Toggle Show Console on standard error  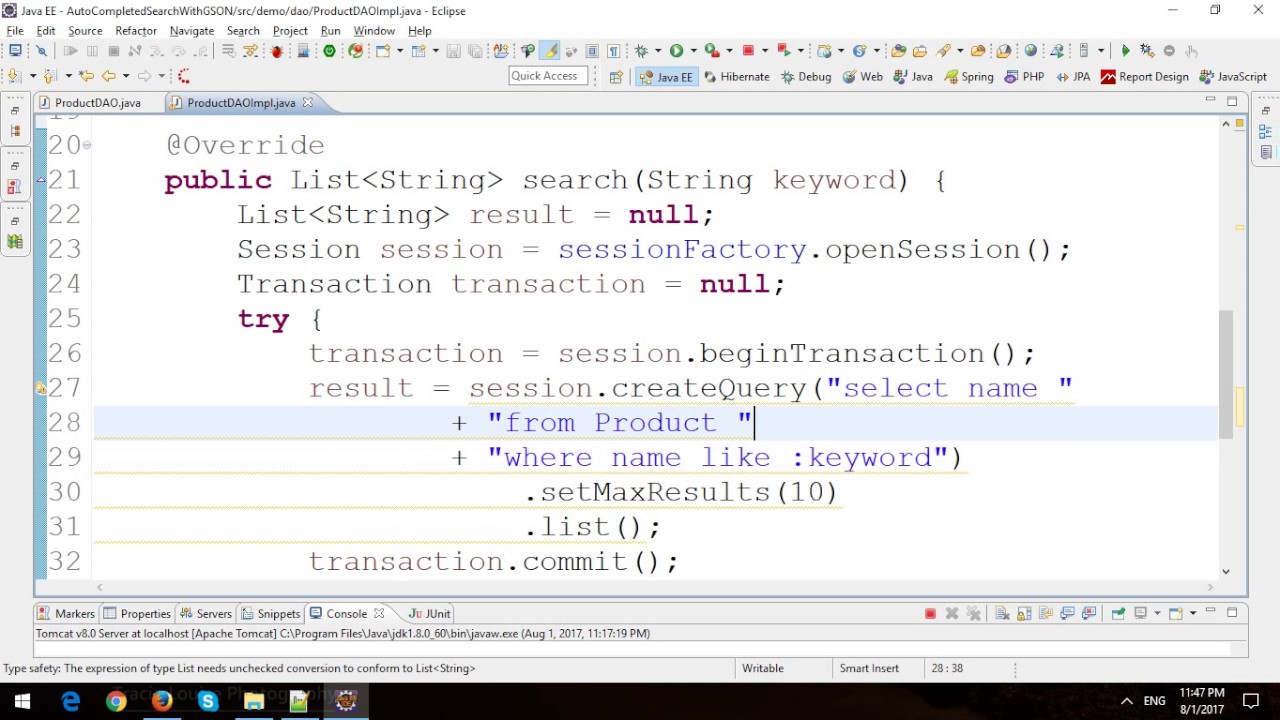[x=1089, y=613]
